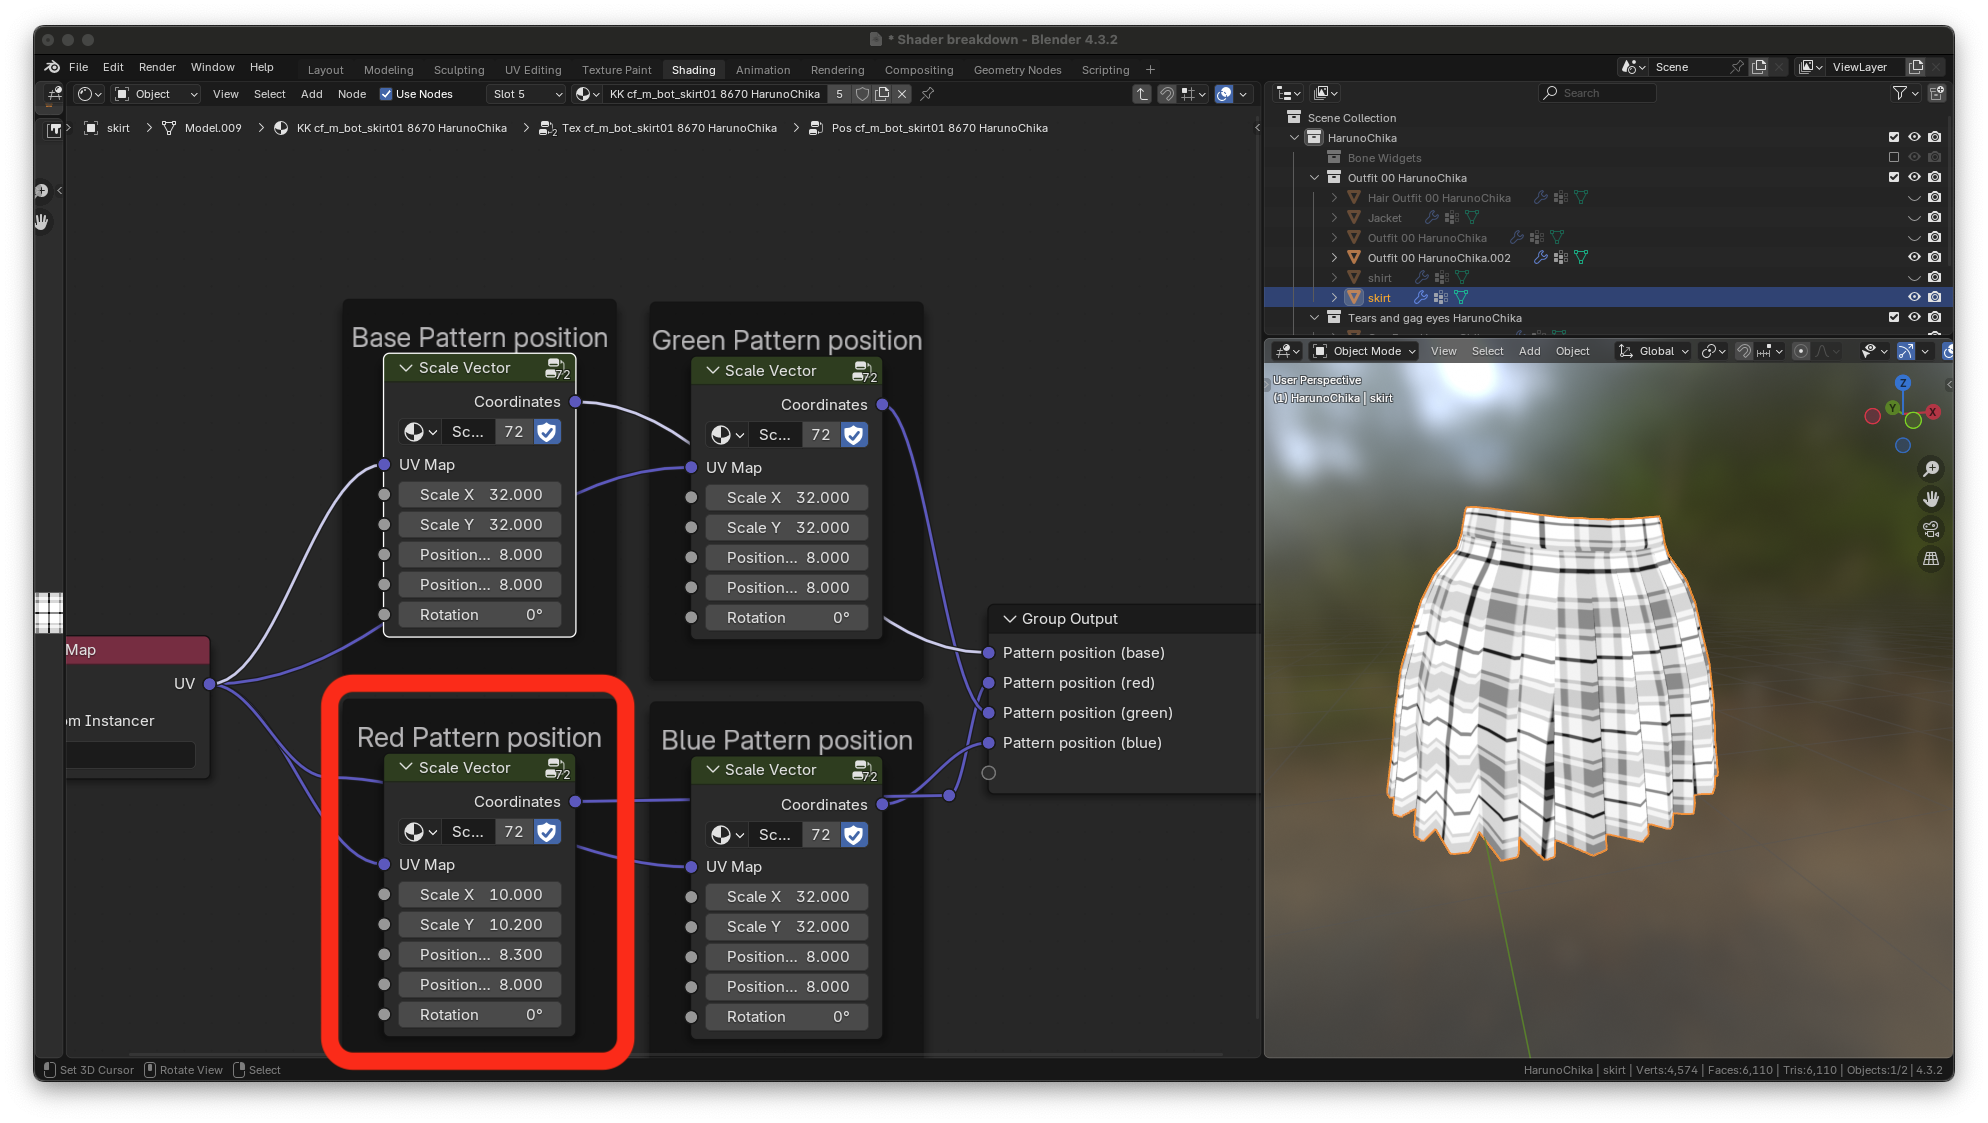Open the Slot 5 dropdown
The image size is (1988, 1123).
click(x=528, y=94)
